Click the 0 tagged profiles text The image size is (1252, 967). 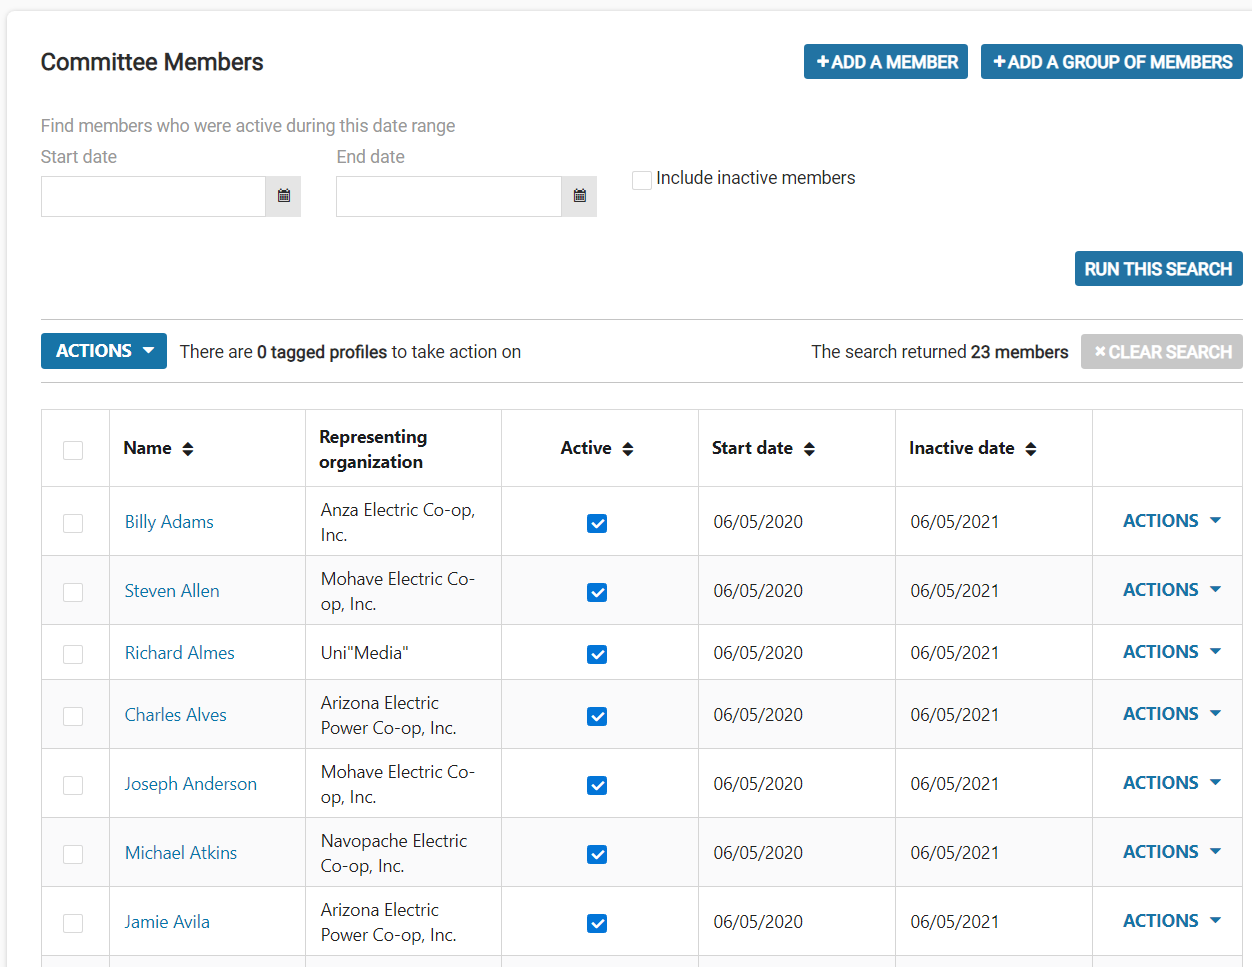(322, 352)
